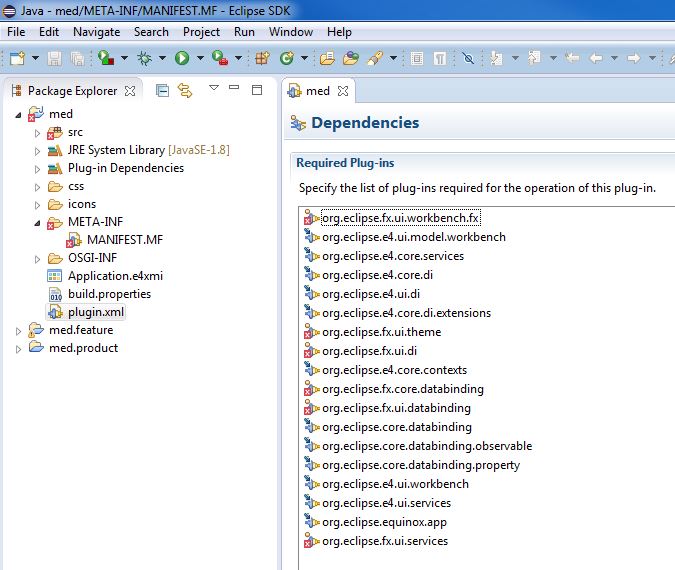Collapse the med project tree node
The width and height of the screenshot is (675, 570).
(x=18, y=115)
